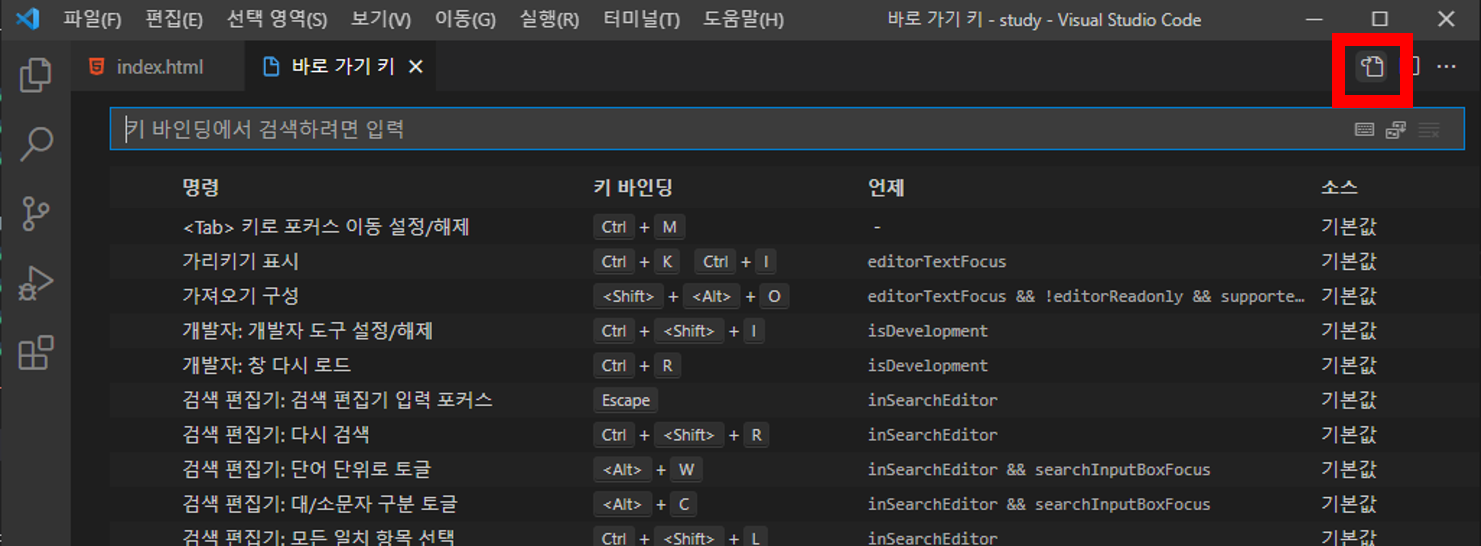Open the More Actions ellipsis menu
Image resolution: width=1481 pixels, height=546 pixels.
tap(1446, 67)
